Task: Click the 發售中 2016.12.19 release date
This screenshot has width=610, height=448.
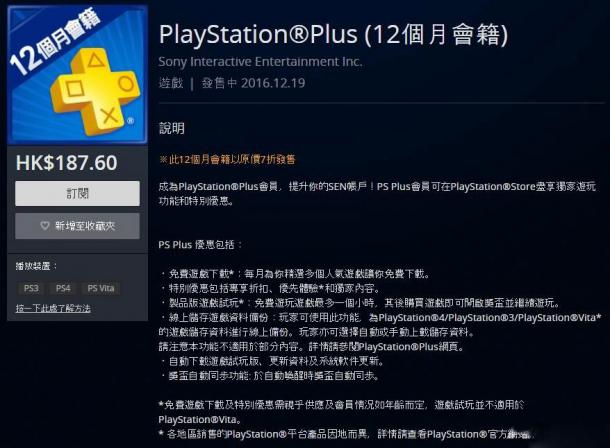Action: 253,83
